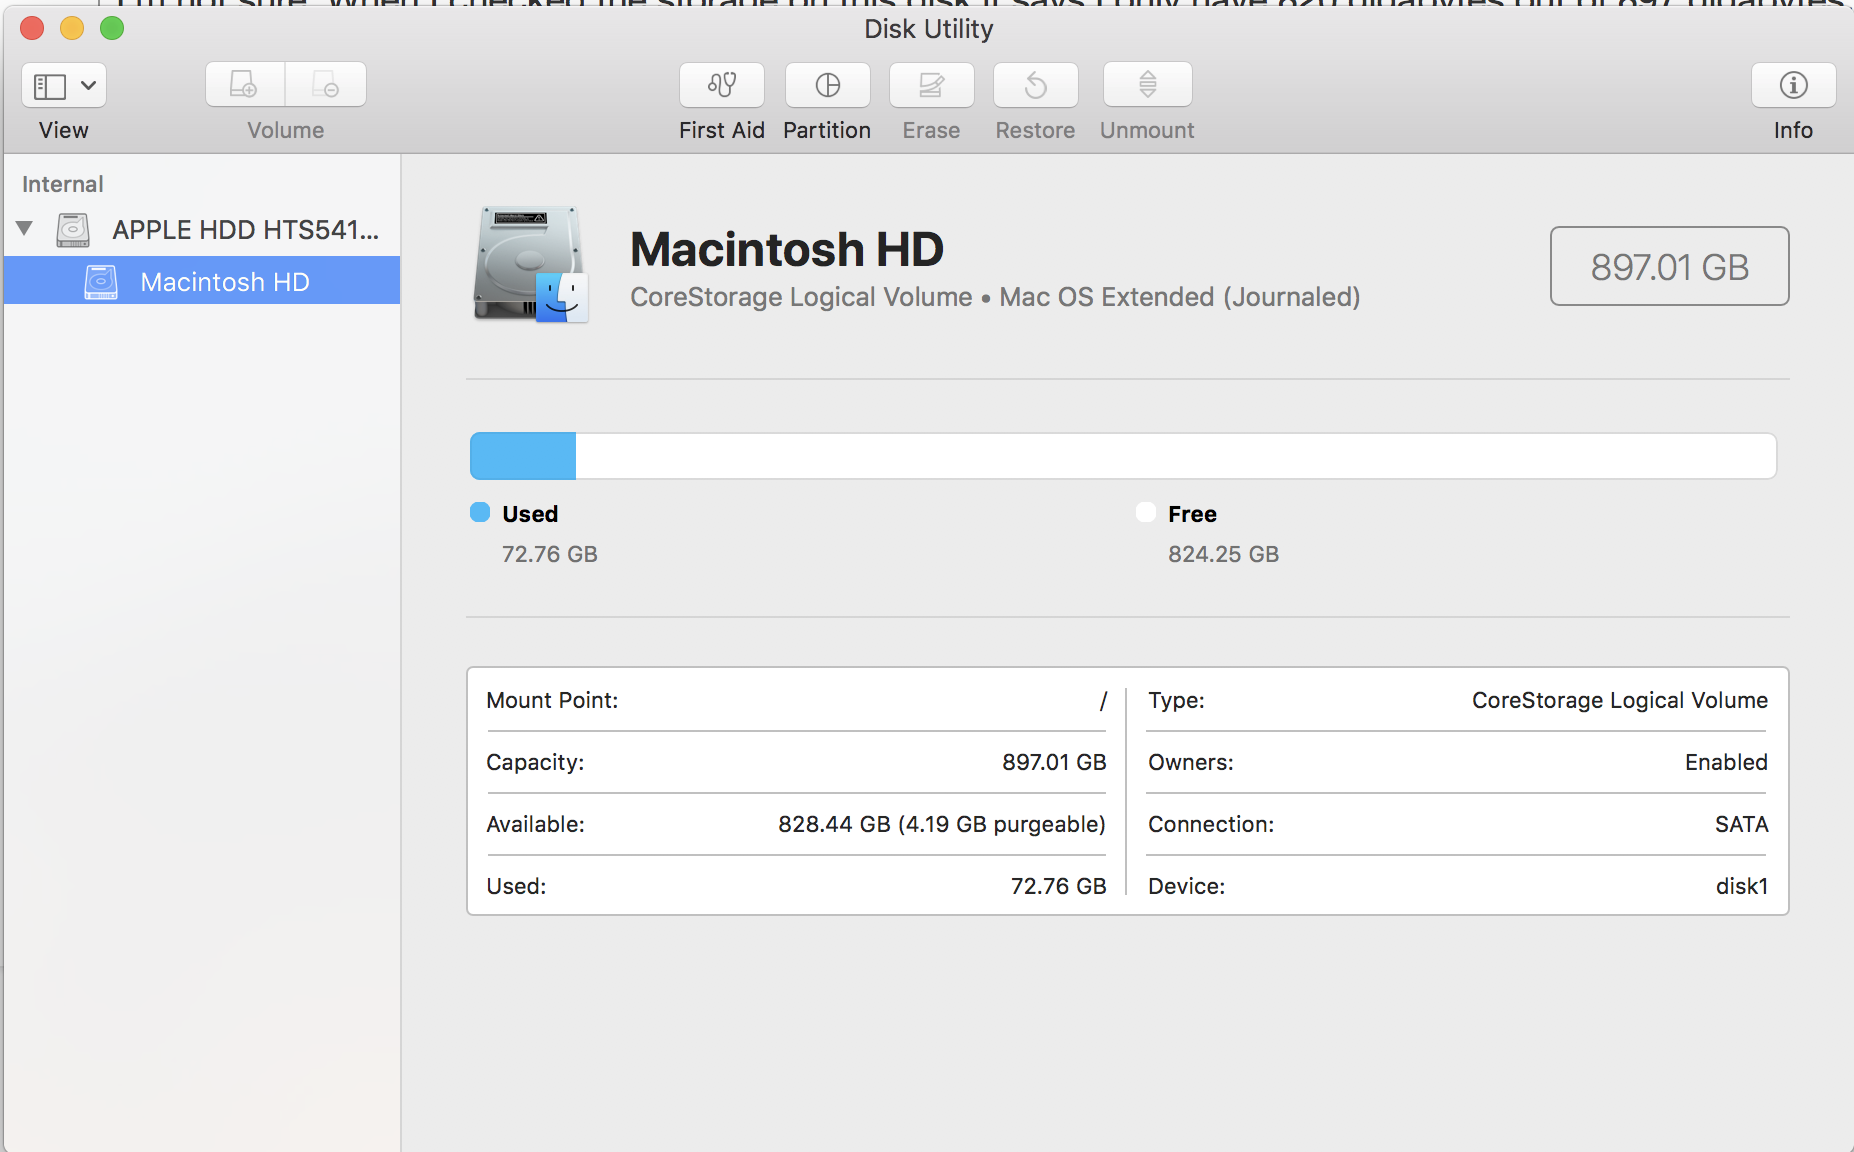Click the Used 72.76 GB value in the table
Viewport: 1854px width, 1152px height.
click(x=1058, y=886)
